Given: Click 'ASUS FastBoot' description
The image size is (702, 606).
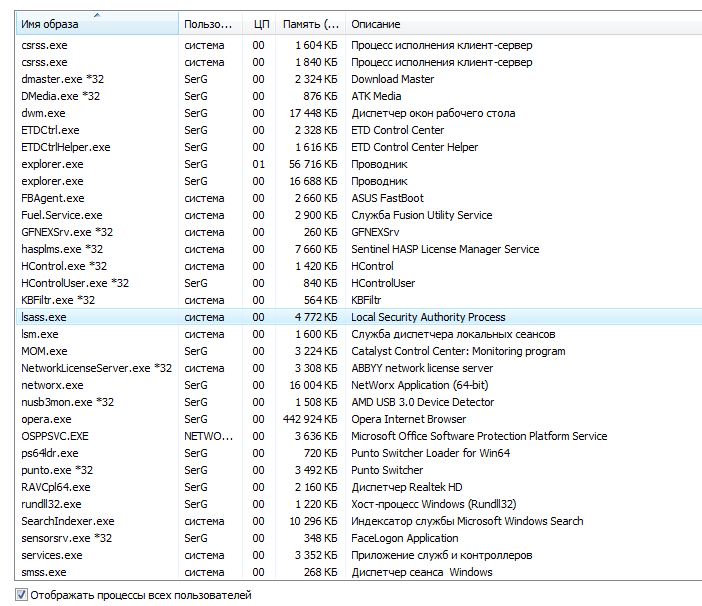Looking at the screenshot, I should click(387, 198).
